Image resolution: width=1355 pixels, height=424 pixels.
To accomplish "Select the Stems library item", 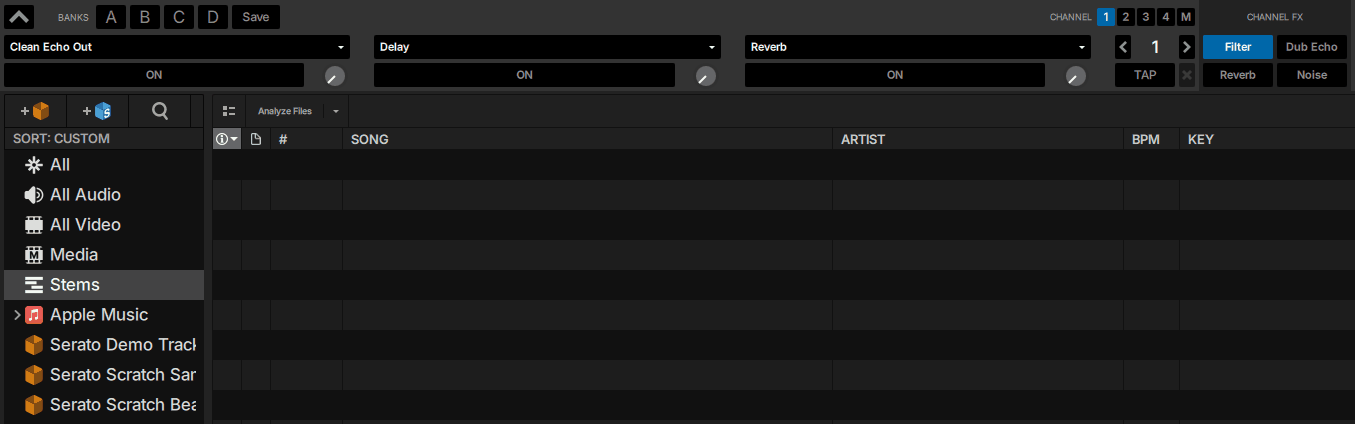I will [x=74, y=285].
